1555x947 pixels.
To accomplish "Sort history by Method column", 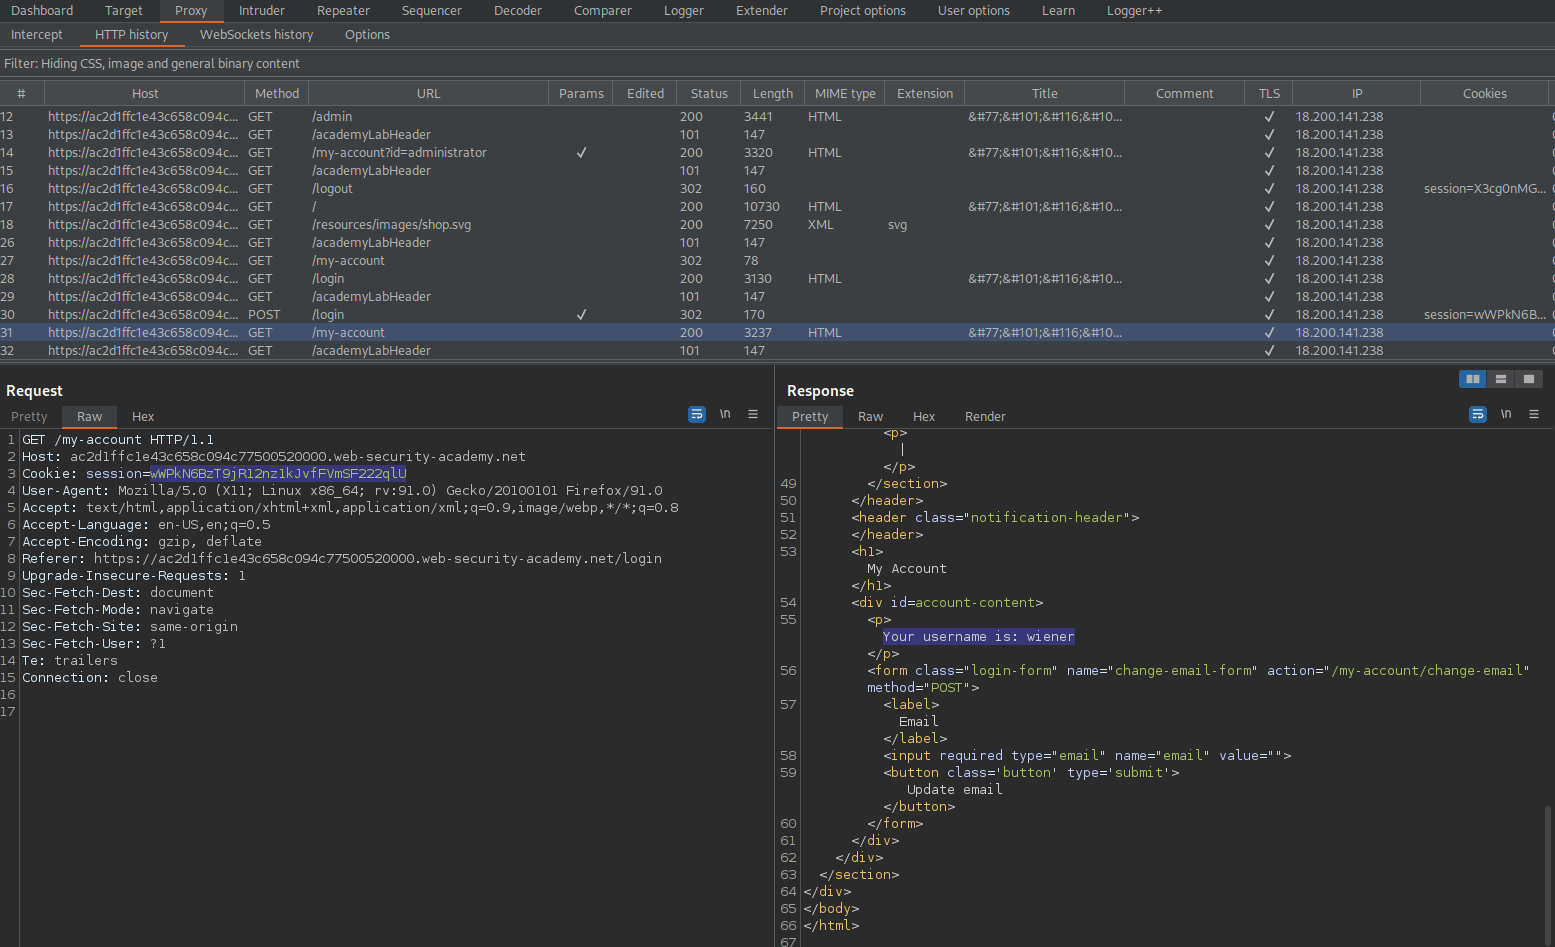I will pyautogui.click(x=277, y=94).
